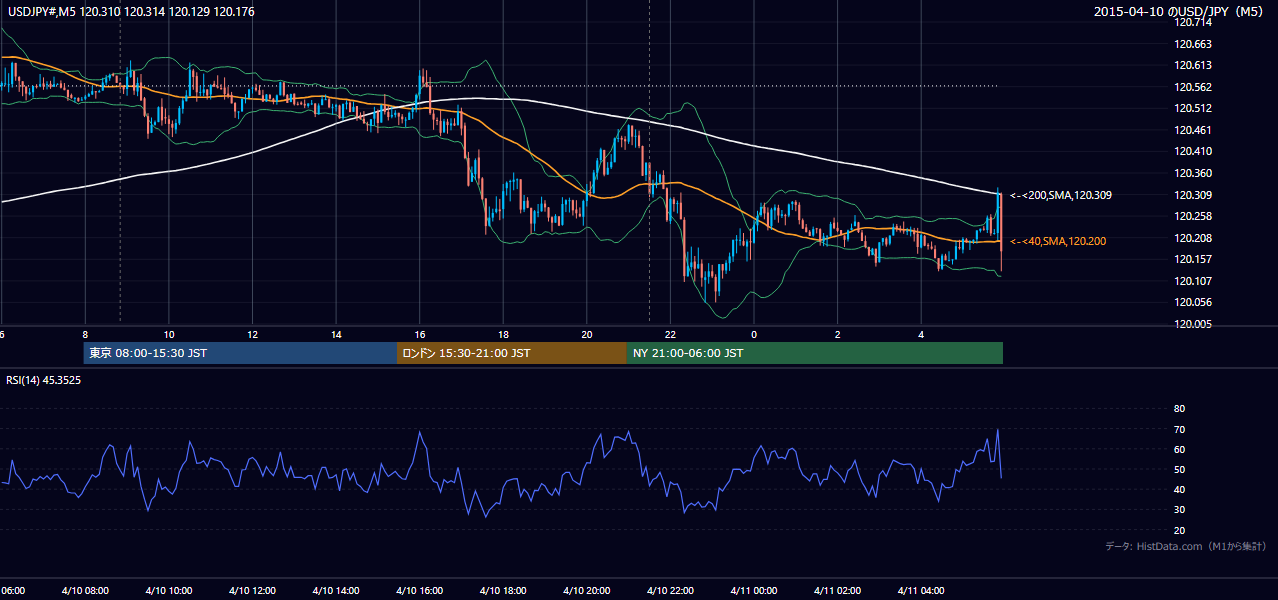Screen dimensions: 1278x600
Task: Click the Tokyo session bar 東京 08:00-15:30 JST
Action: (241, 353)
